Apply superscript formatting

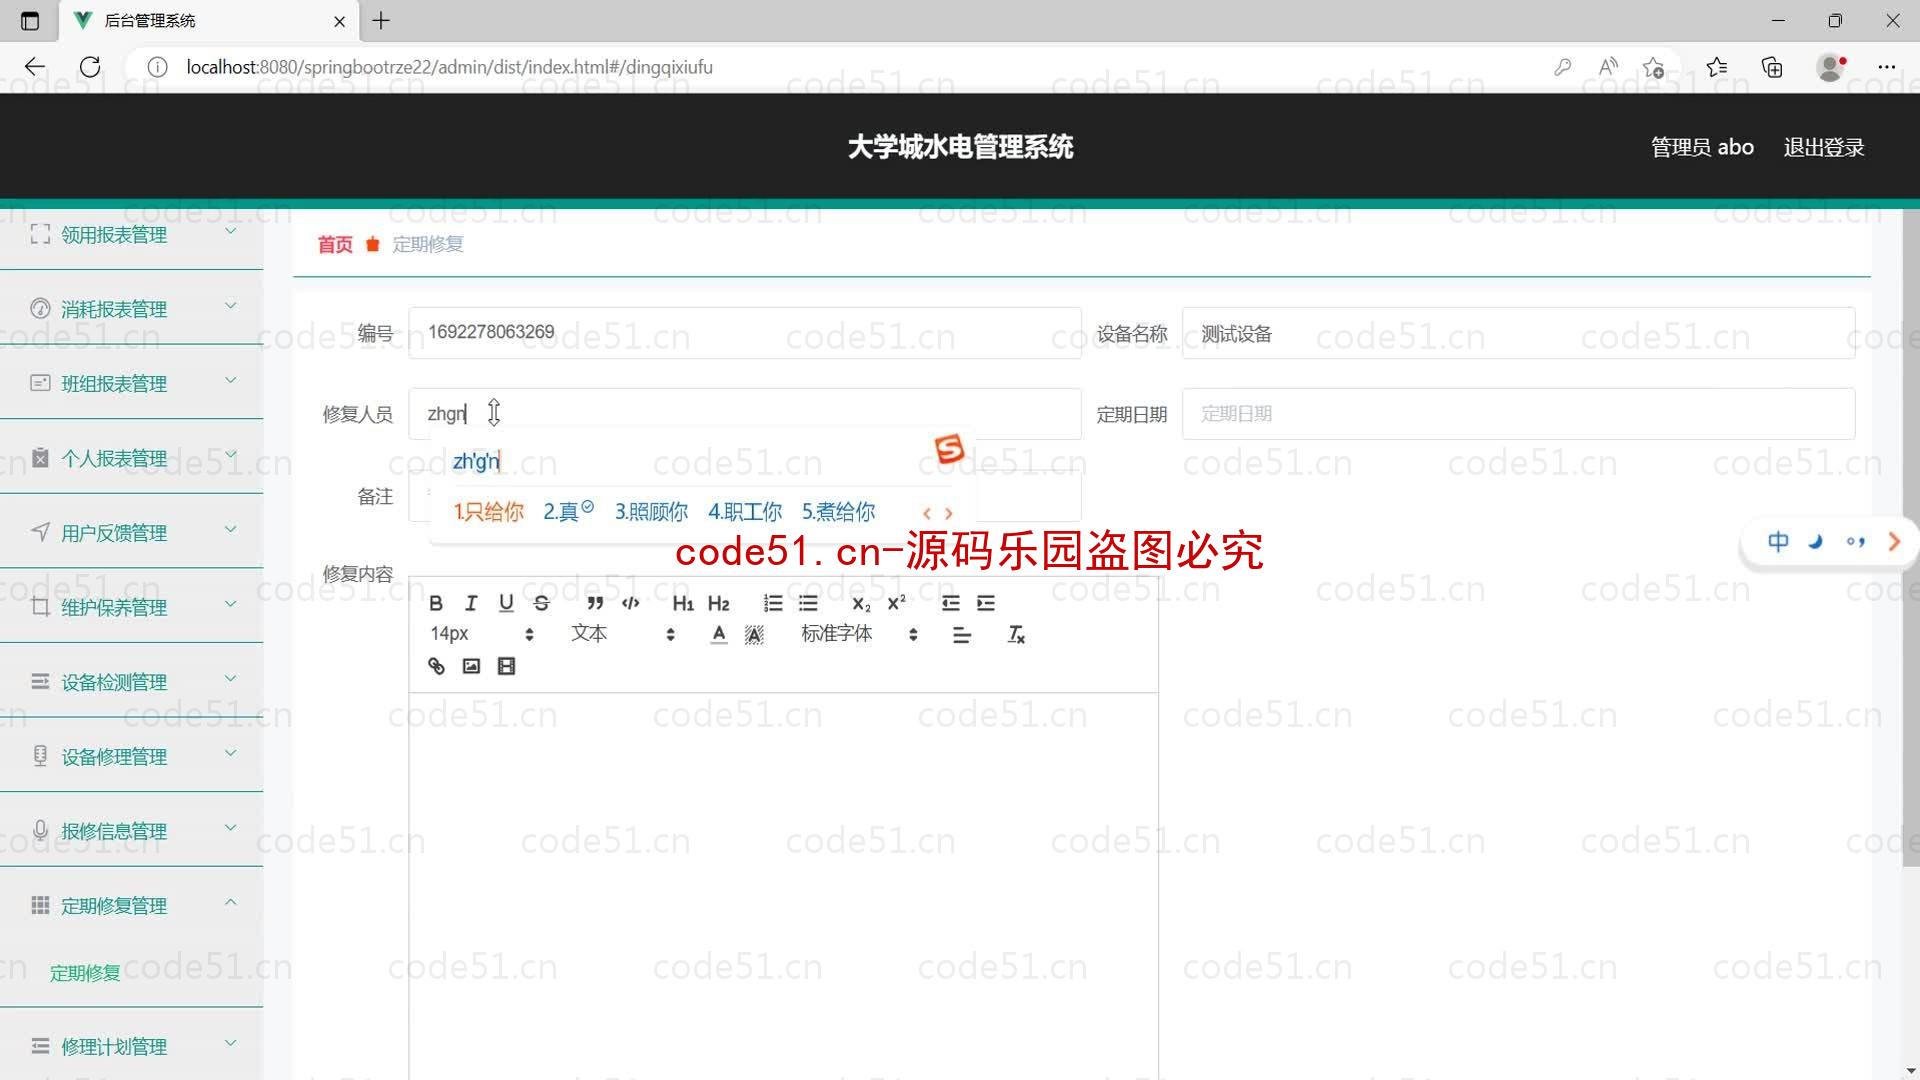897,603
